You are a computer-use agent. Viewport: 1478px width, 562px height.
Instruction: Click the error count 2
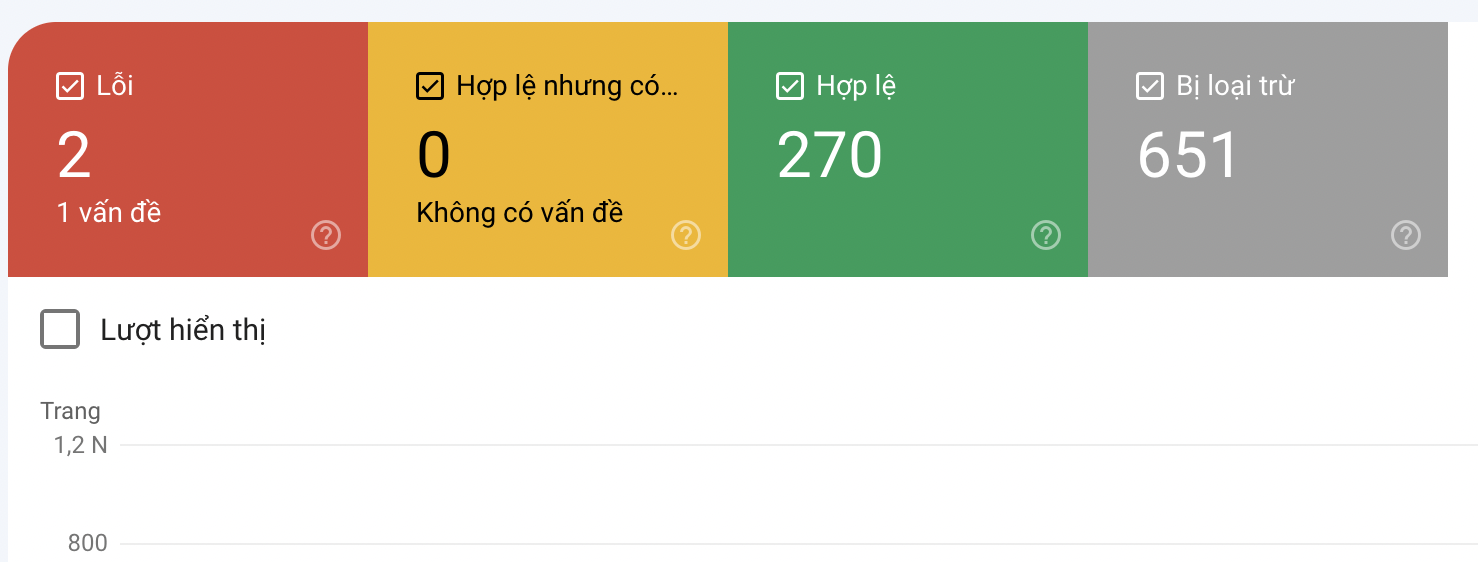[75, 156]
